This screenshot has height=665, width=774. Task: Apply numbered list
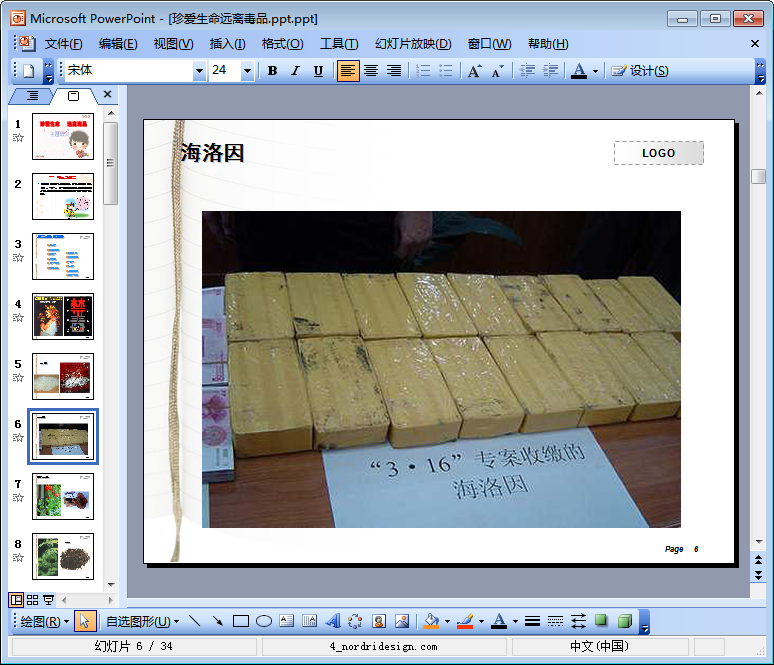(x=423, y=71)
